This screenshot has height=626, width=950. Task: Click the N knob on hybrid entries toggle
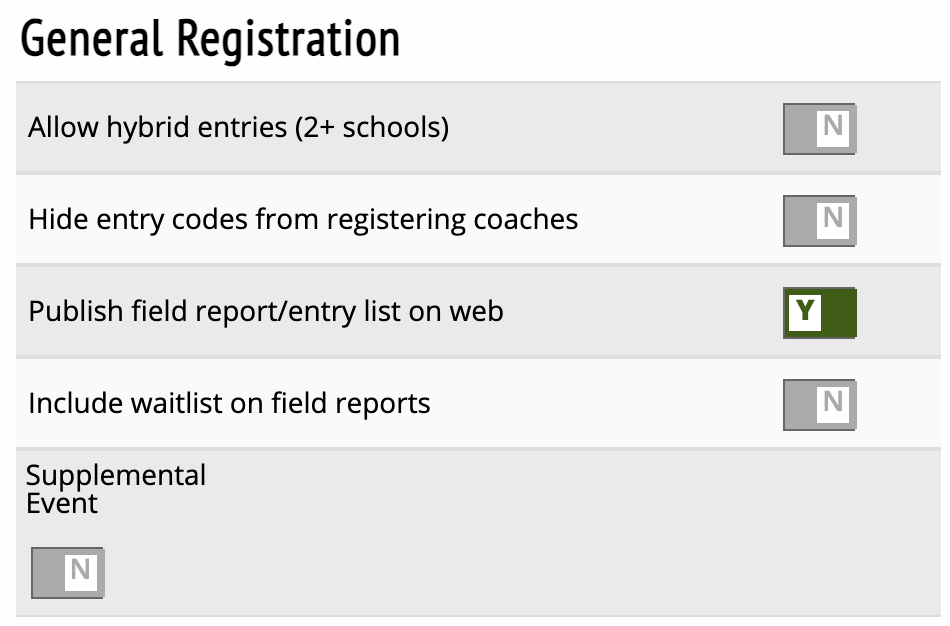pyautogui.click(x=833, y=128)
